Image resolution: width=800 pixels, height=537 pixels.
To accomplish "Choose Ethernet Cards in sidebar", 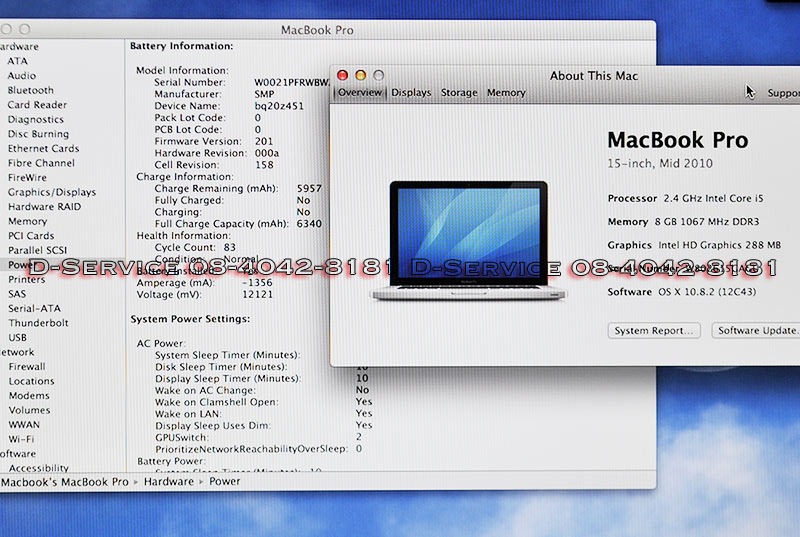I will tap(43, 148).
